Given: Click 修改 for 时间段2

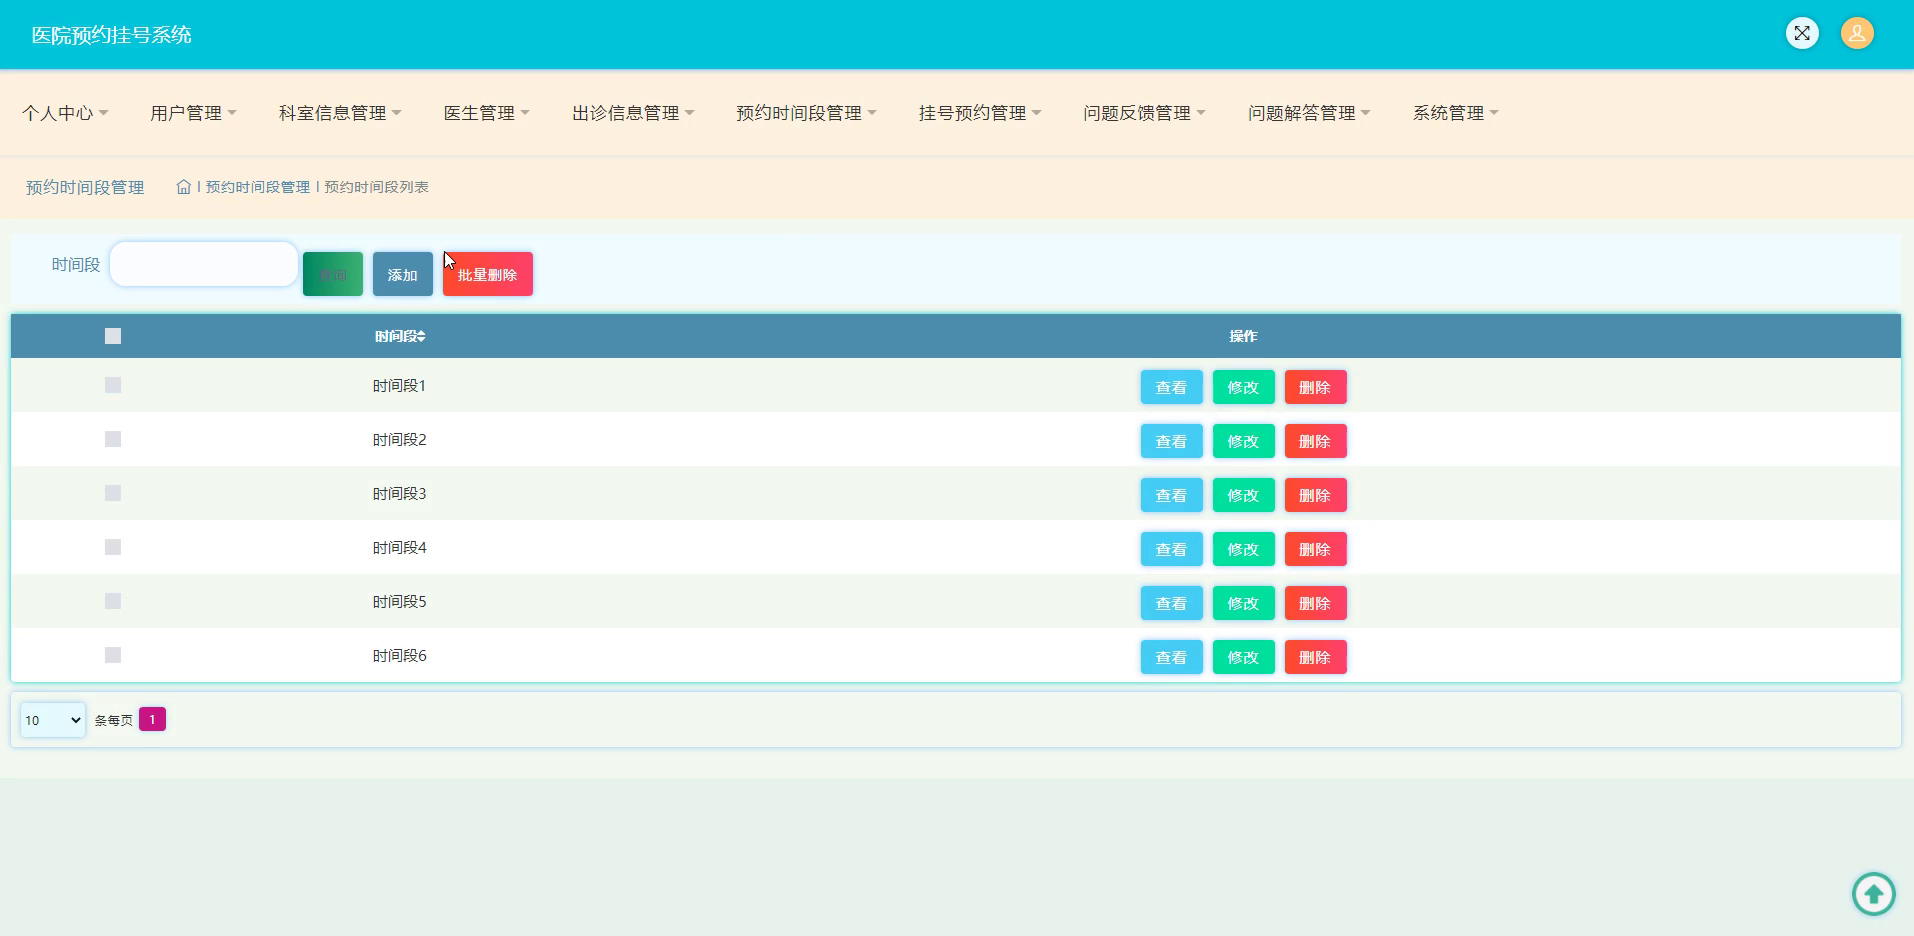Looking at the screenshot, I should click(x=1243, y=441).
